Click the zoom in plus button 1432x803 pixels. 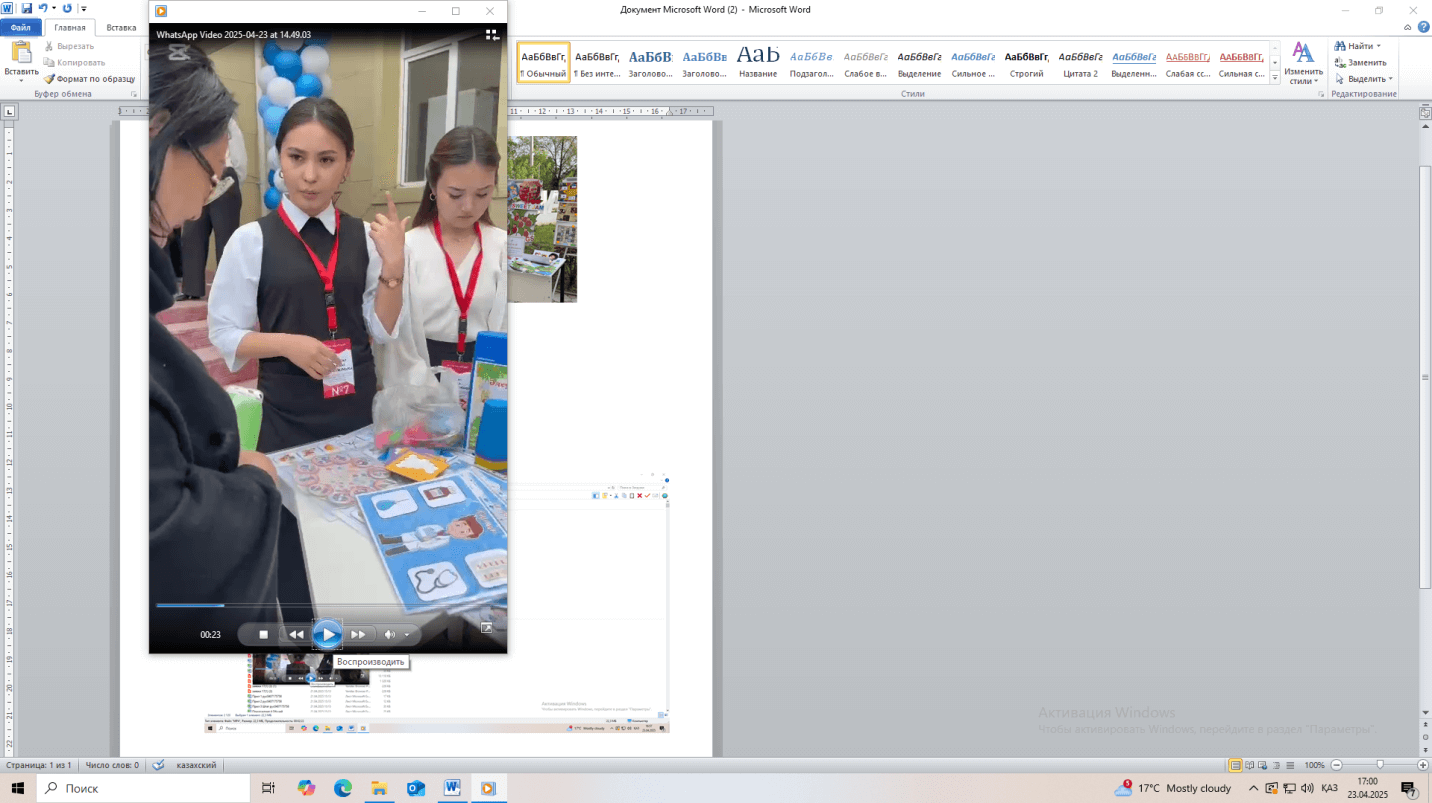pos(1423,765)
